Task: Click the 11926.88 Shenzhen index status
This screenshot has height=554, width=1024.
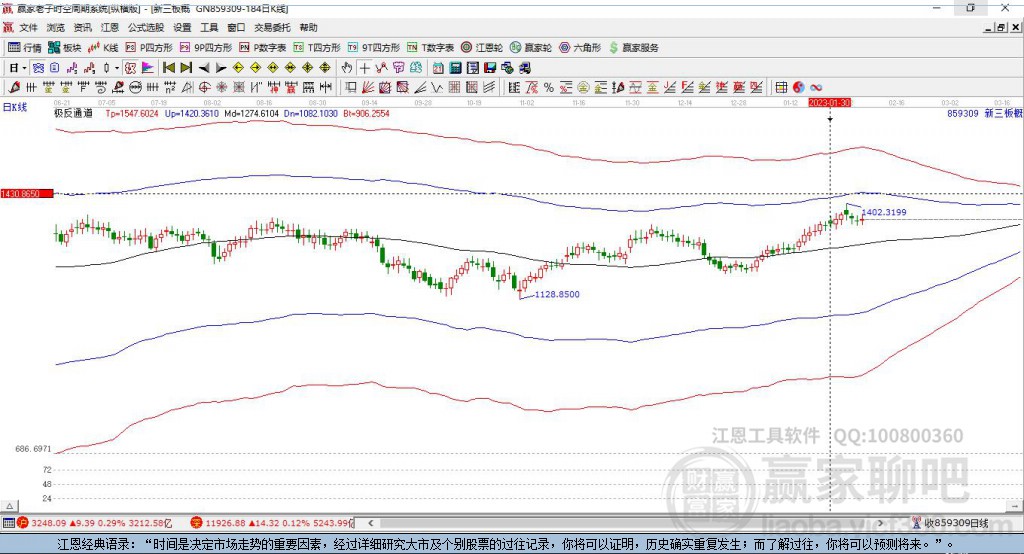Action: pyautogui.click(x=225, y=523)
